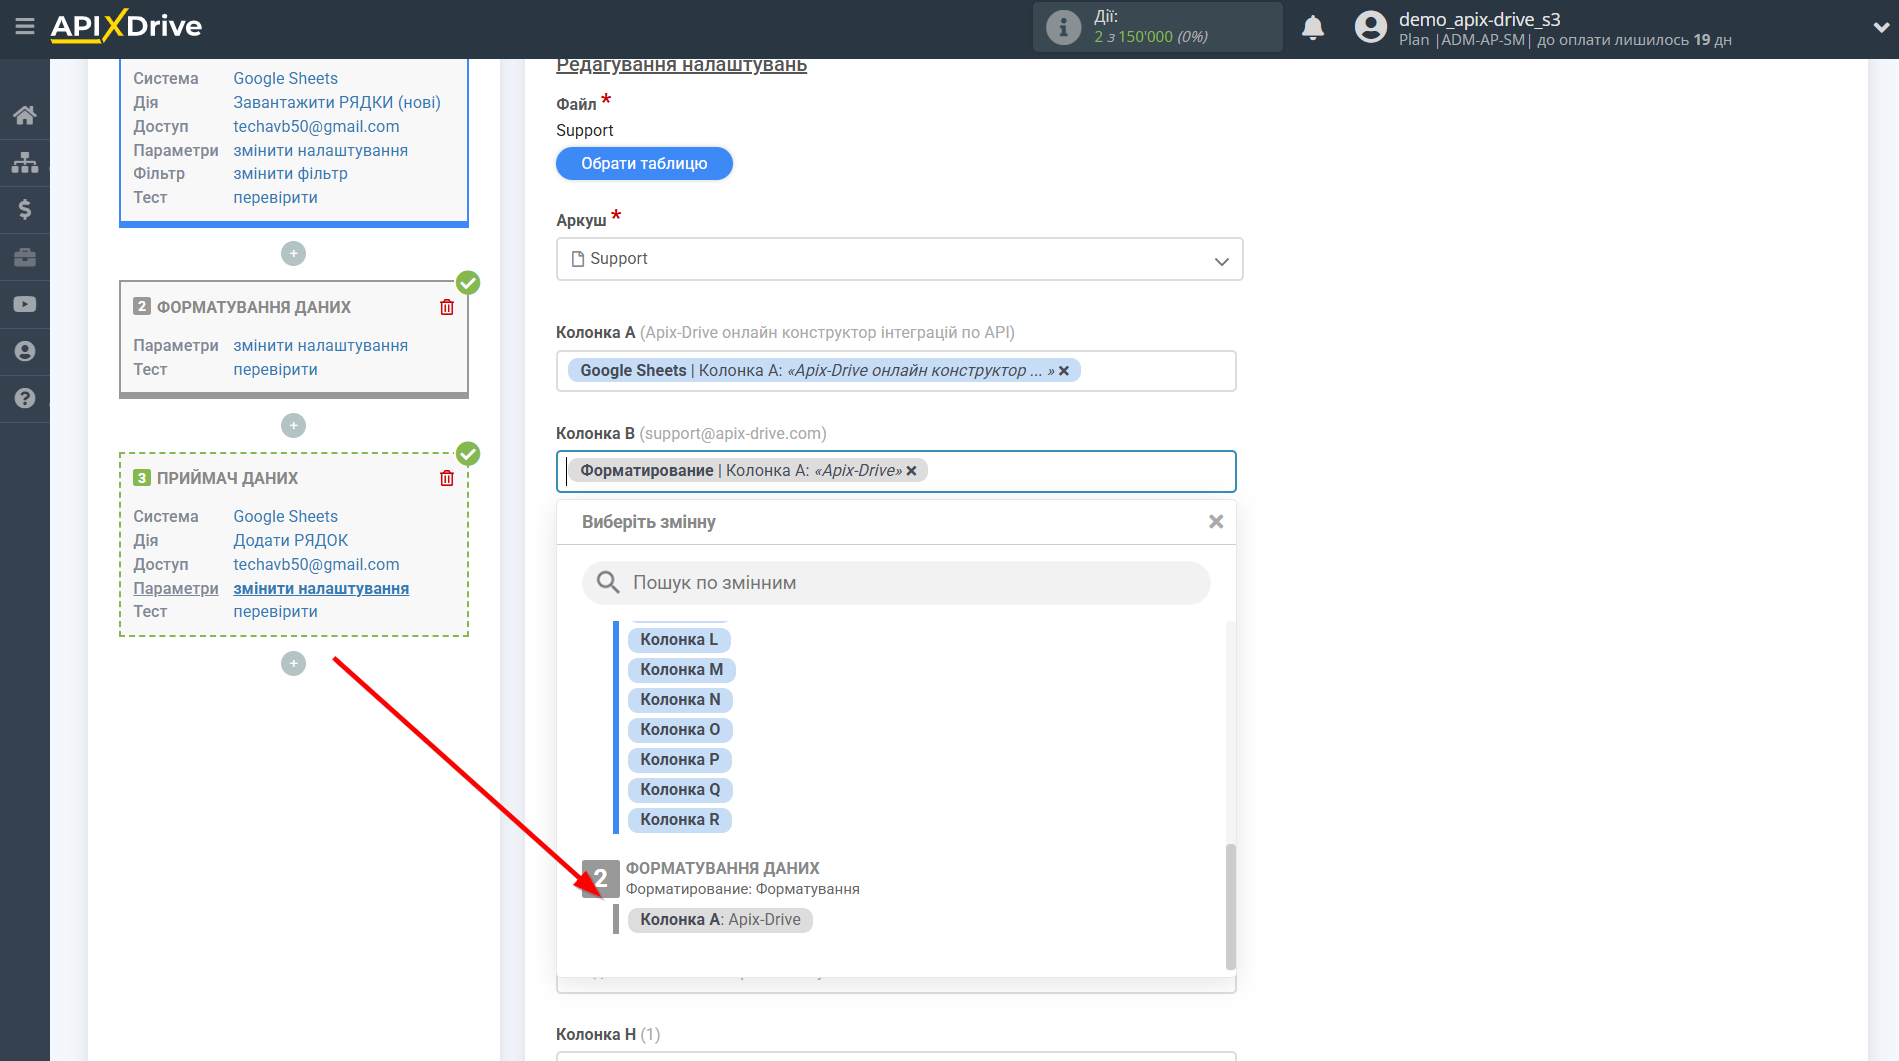The image size is (1899, 1061).
Task: Open source змінити налаштування link
Action: click(320, 151)
